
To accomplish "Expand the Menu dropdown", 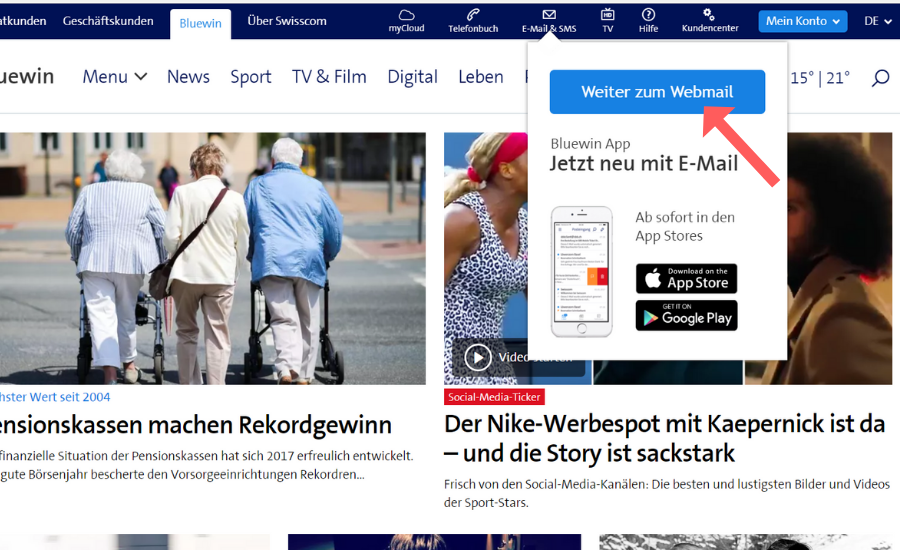I will (114, 77).
